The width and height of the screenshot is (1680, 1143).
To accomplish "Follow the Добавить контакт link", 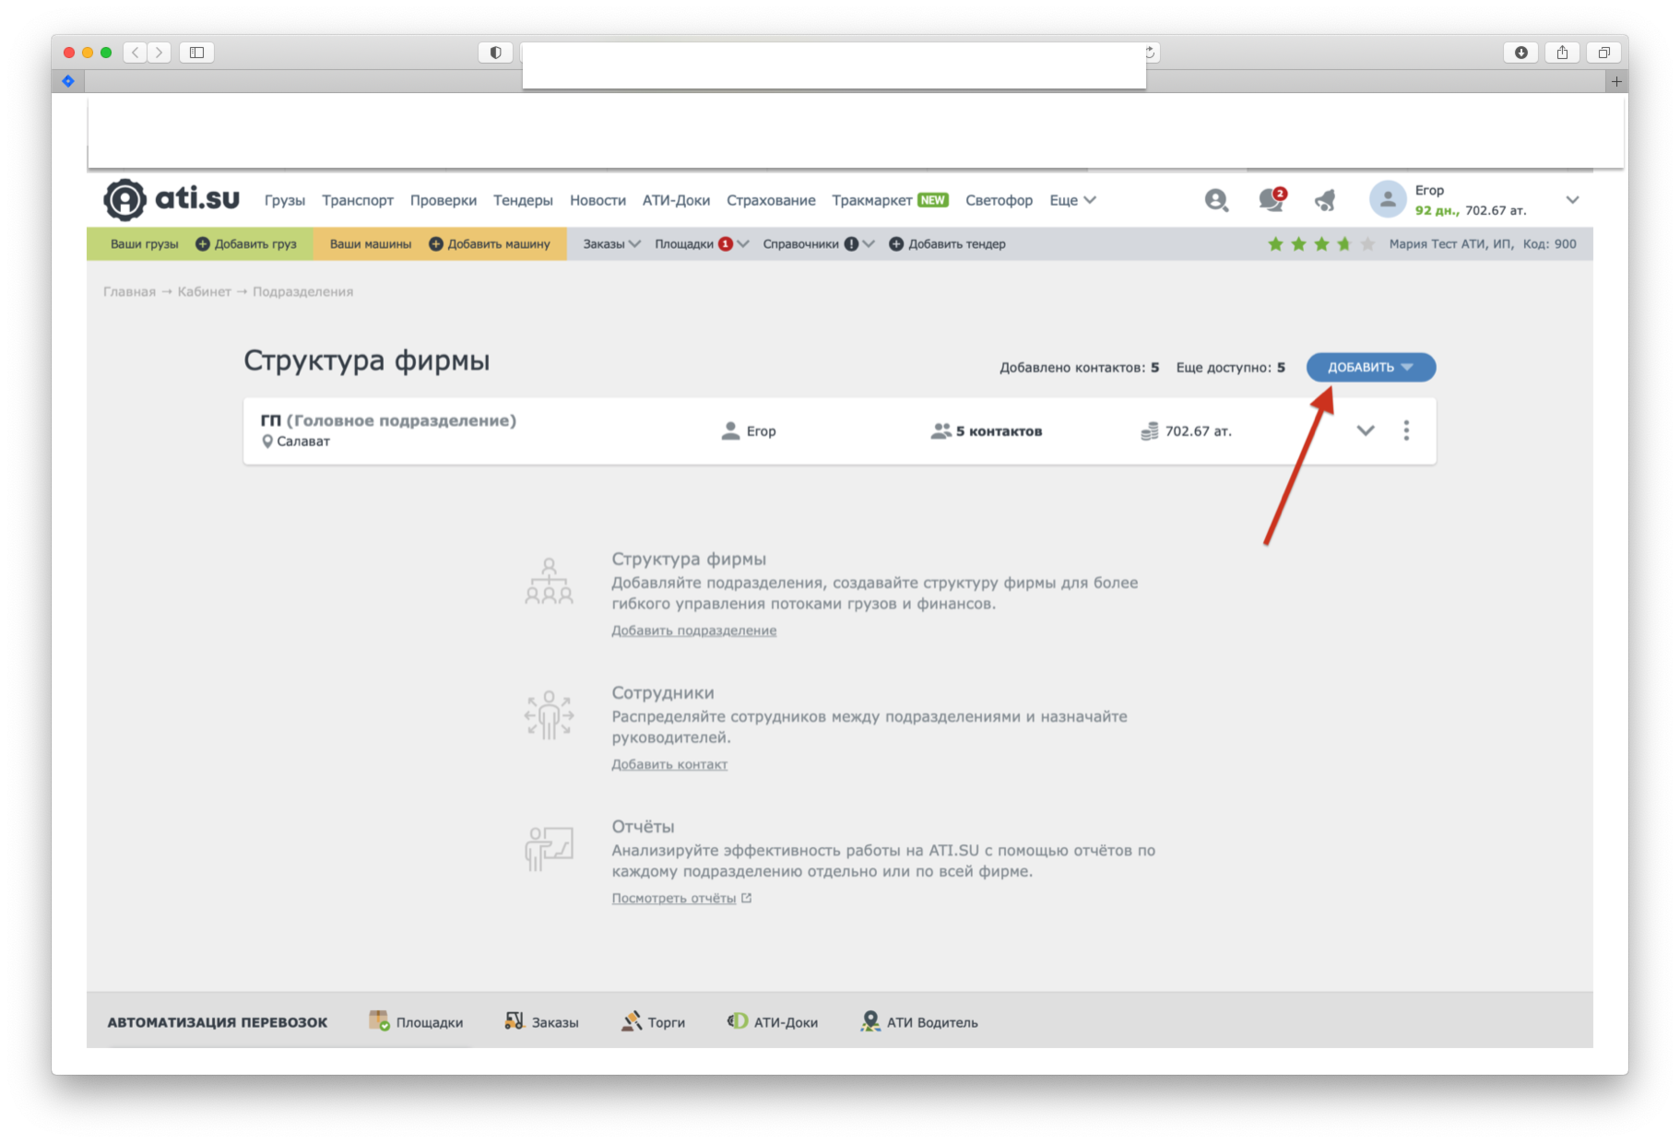I will click(x=669, y=764).
